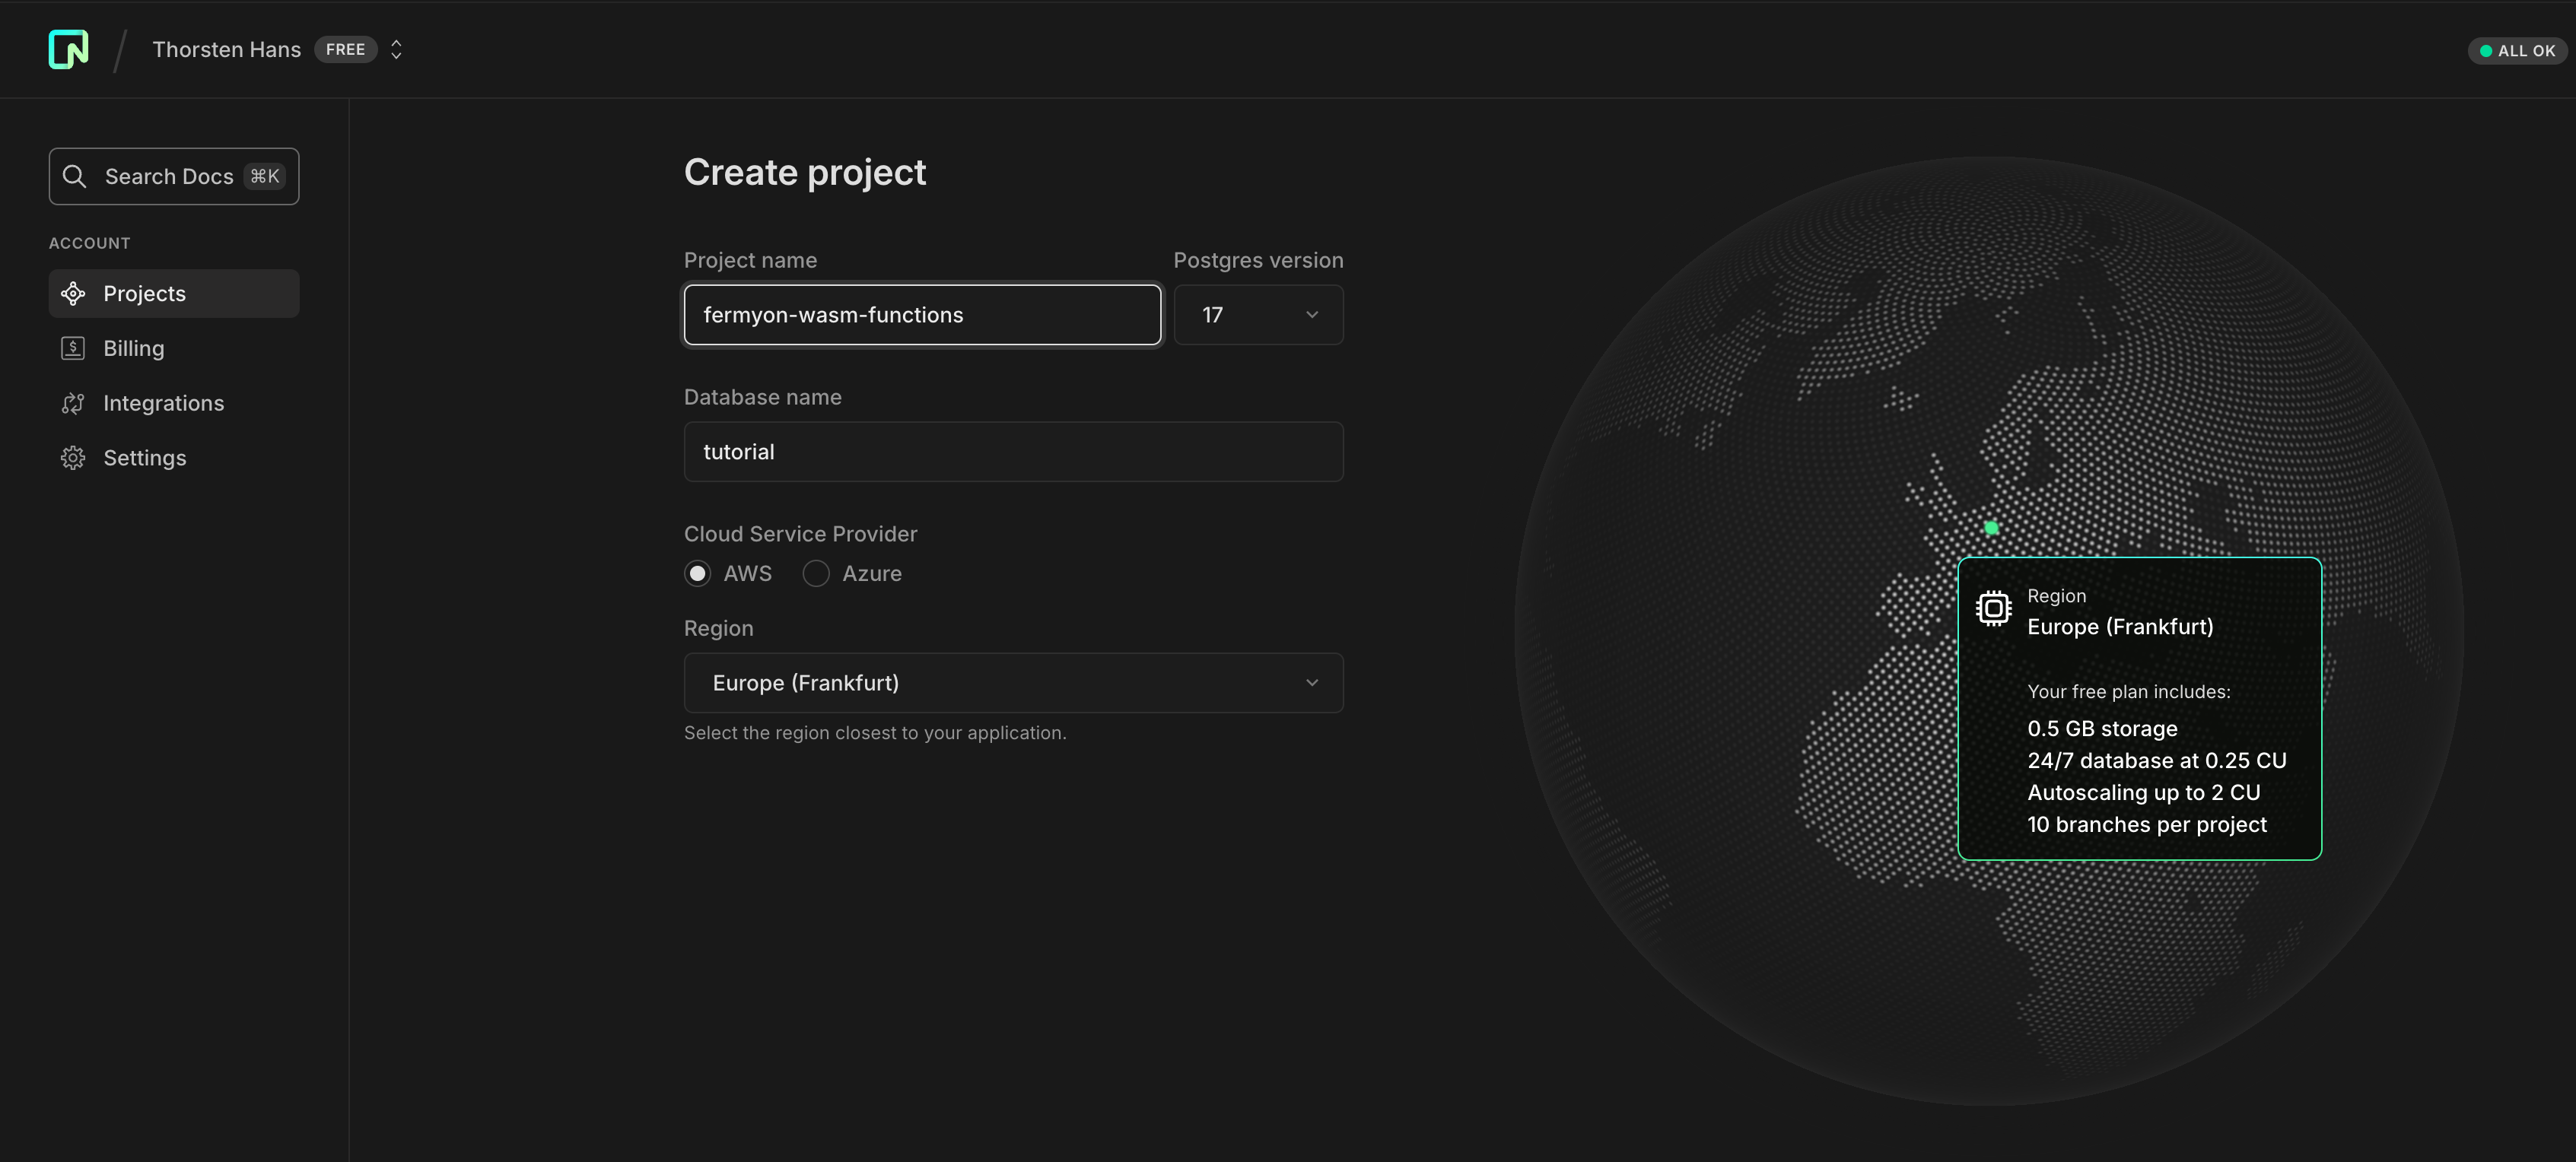Open Billing in the sidebar

(134, 348)
